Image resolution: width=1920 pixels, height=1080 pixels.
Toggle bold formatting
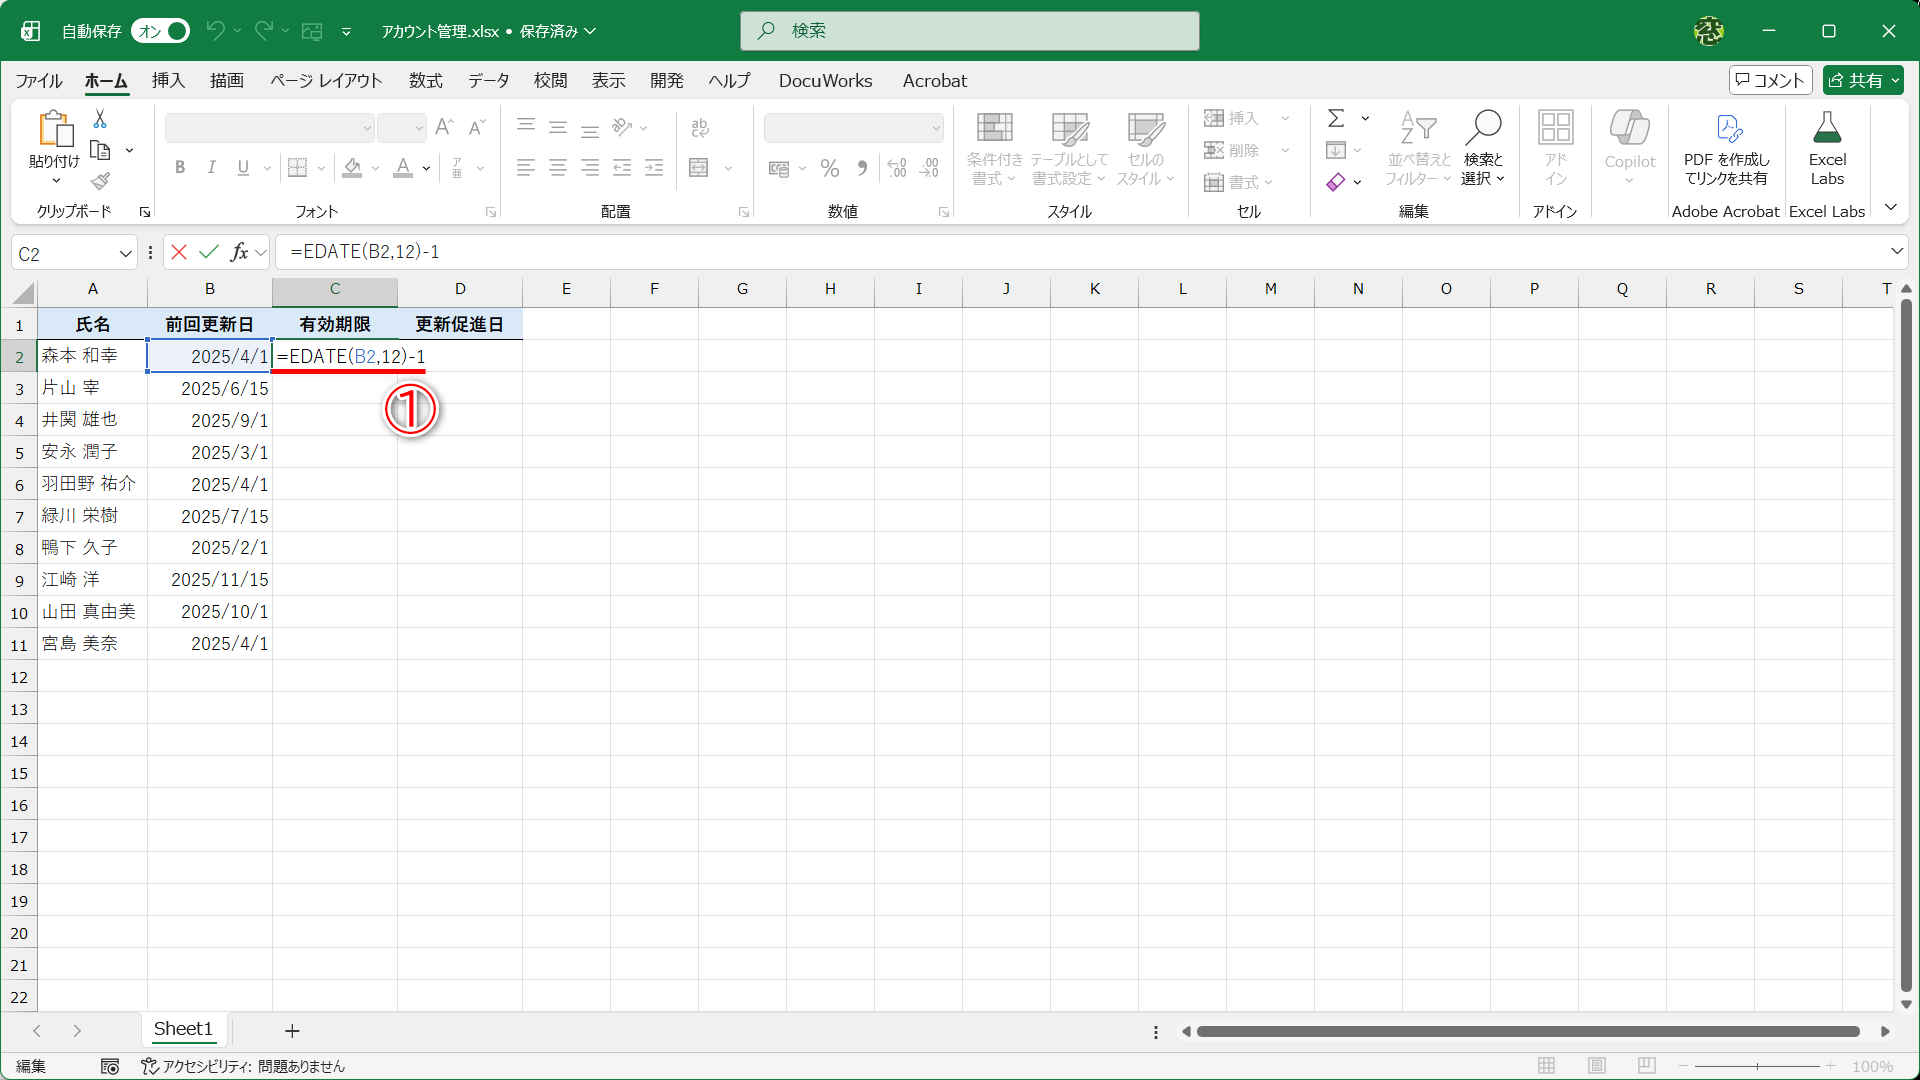click(180, 167)
